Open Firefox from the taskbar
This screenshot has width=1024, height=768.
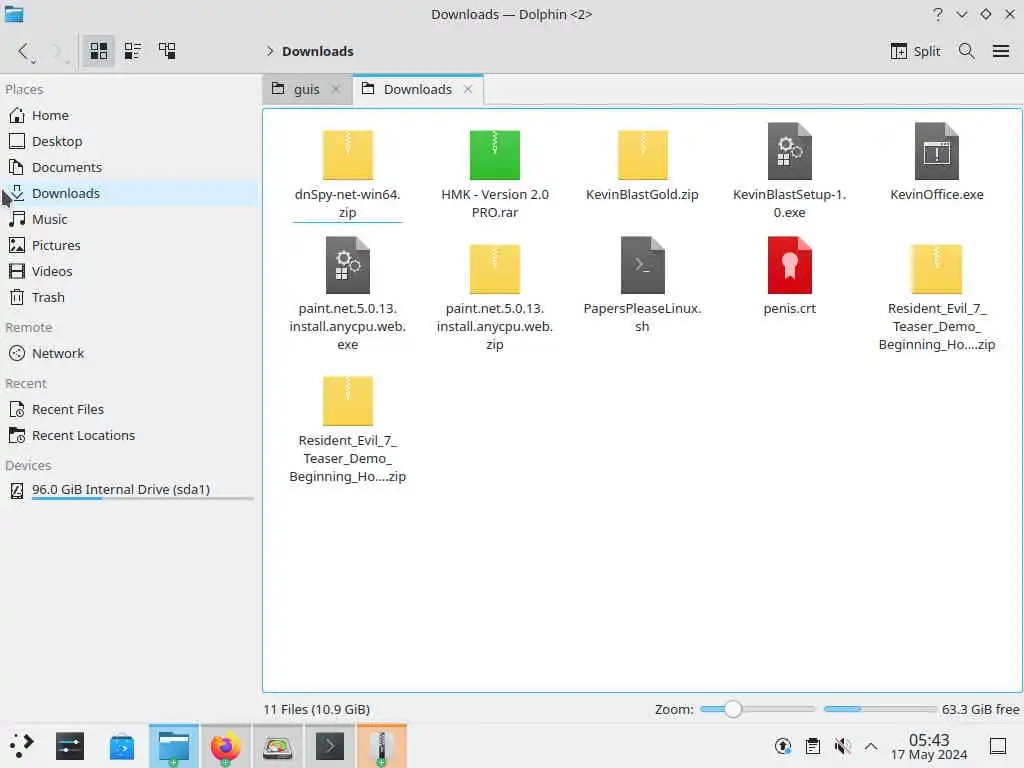point(225,746)
